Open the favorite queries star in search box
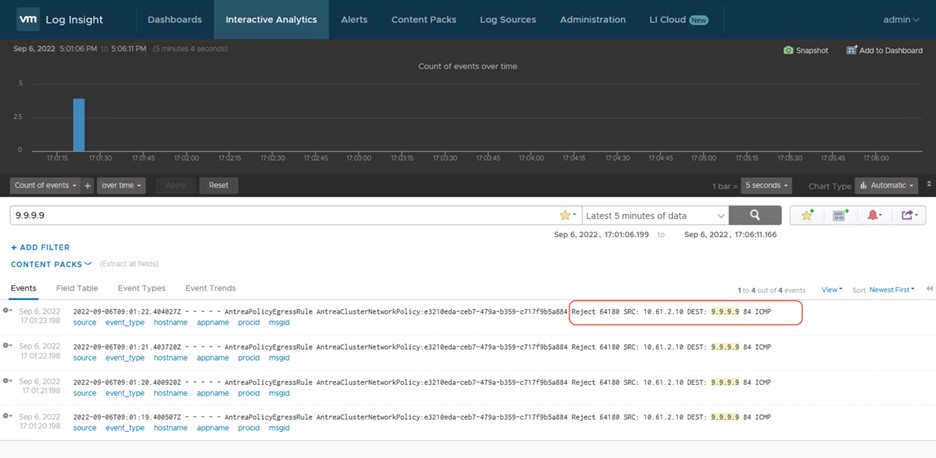Image resolution: width=936 pixels, height=458 pixels. [x=566, y=215]
